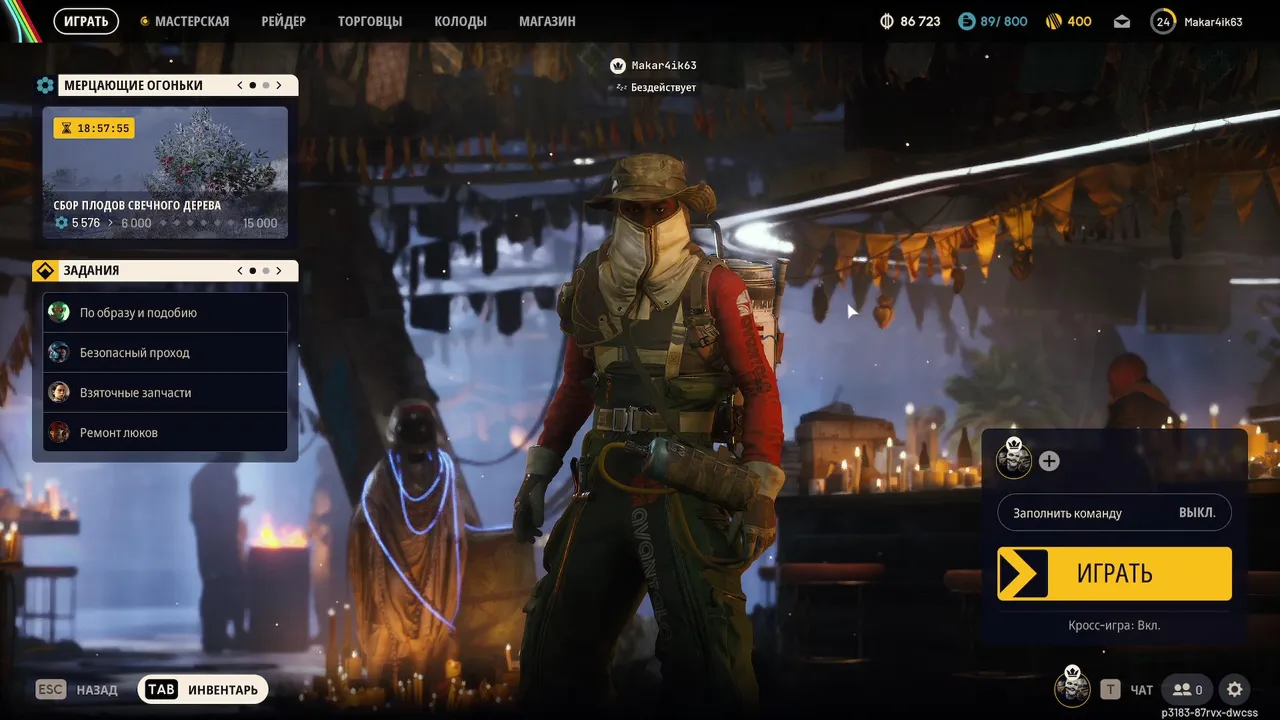Viewport: 1280px width, 720px height.
Task: Open the ТОРГОВЦЫ tab
Action: (x=370, y=21)
